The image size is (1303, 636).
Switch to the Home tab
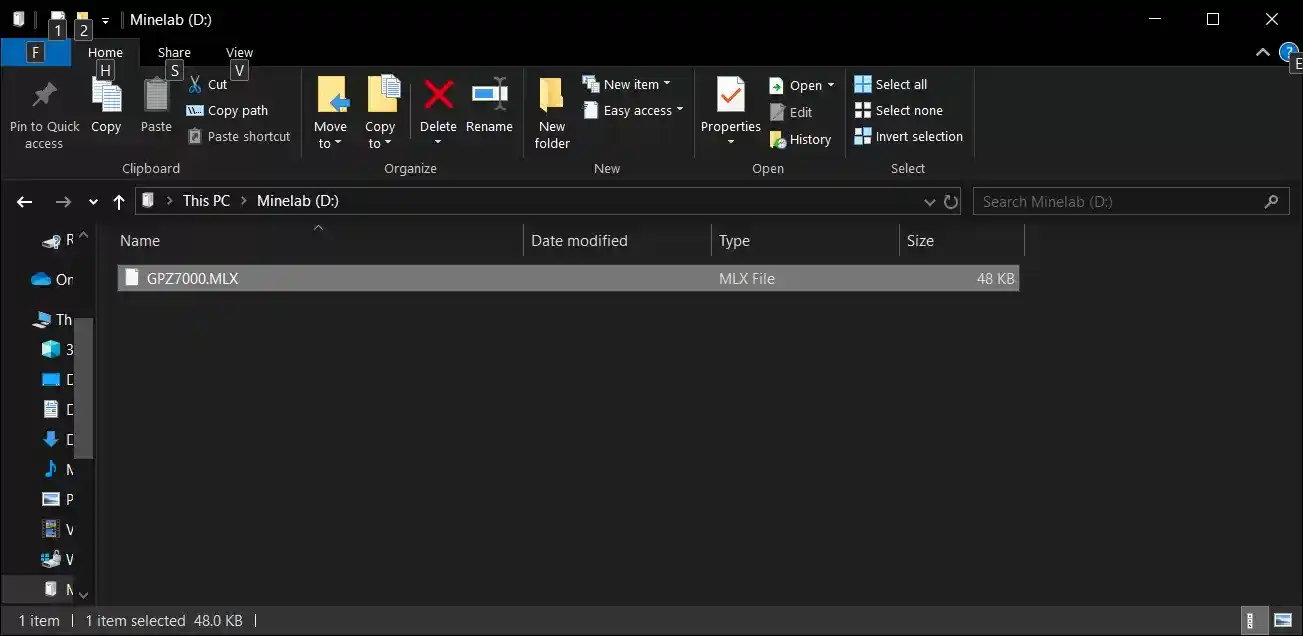coord(105,53)
